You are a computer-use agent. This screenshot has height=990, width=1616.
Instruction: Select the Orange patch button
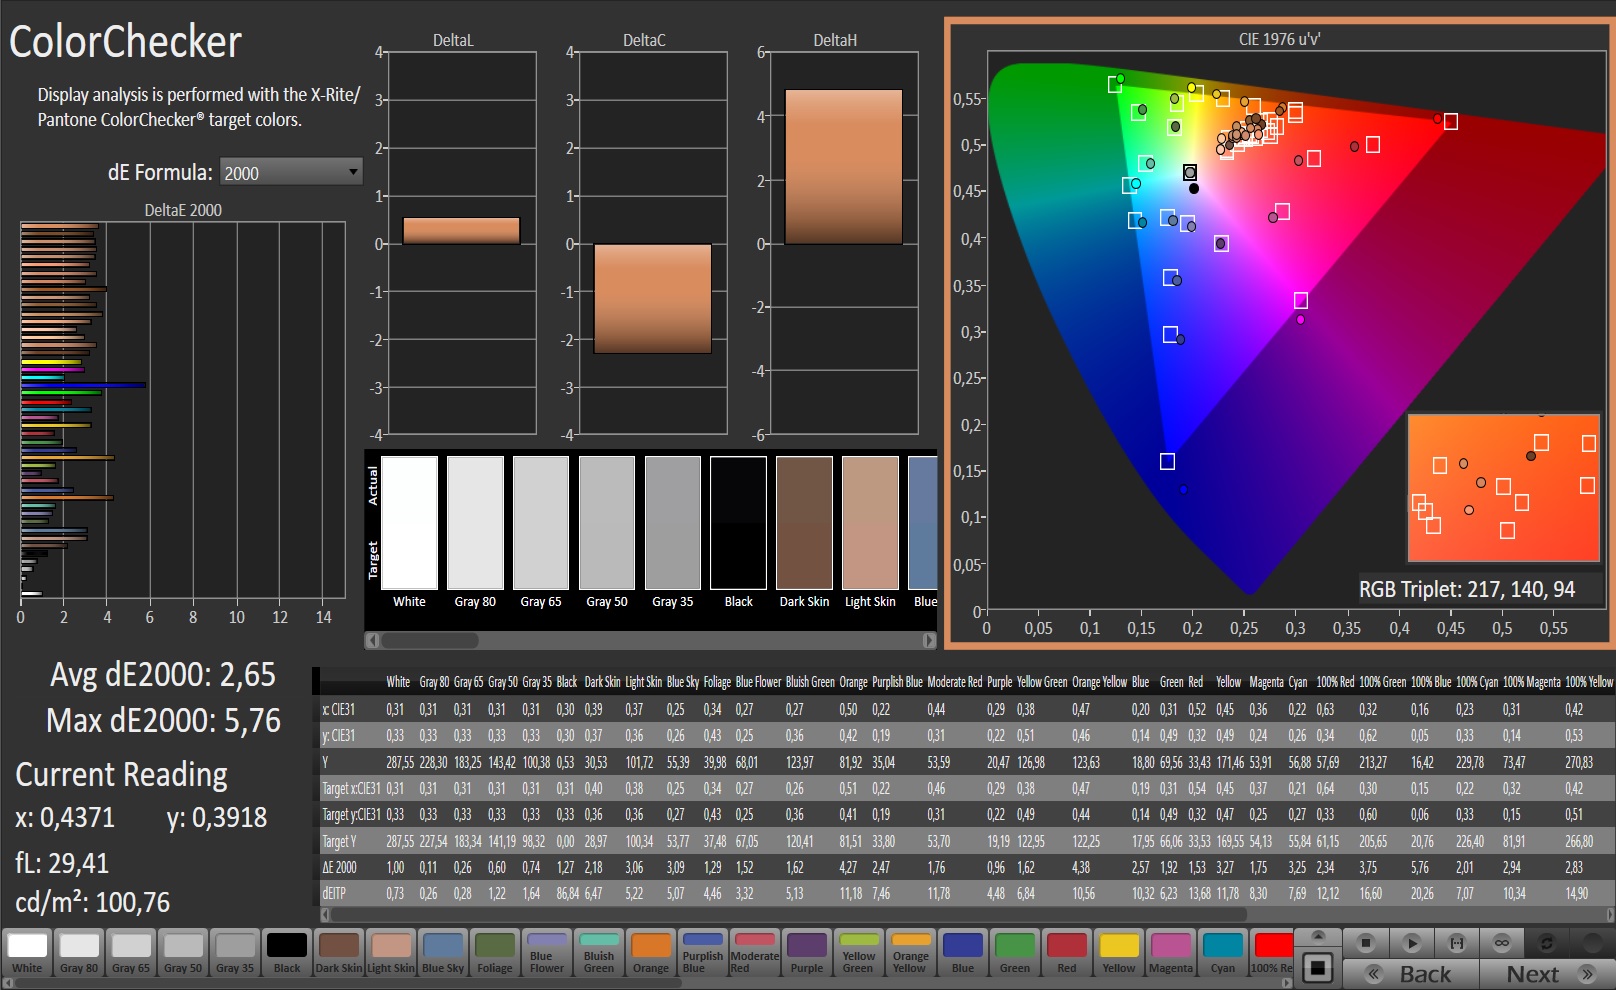[651, 953]
